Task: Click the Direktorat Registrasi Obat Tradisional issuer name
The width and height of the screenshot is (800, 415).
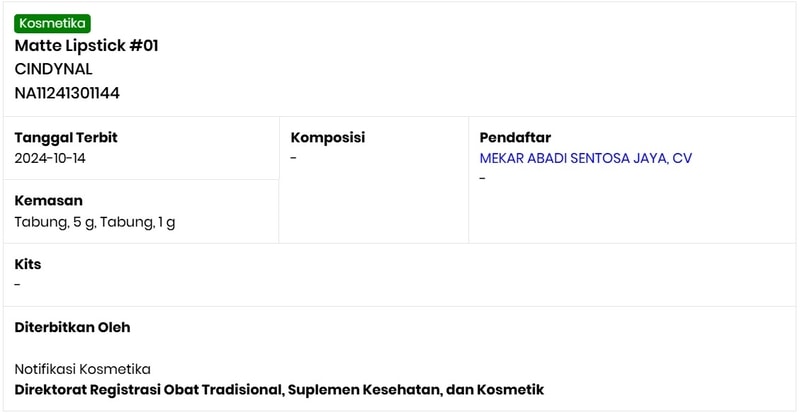Action: coord(279,389)
